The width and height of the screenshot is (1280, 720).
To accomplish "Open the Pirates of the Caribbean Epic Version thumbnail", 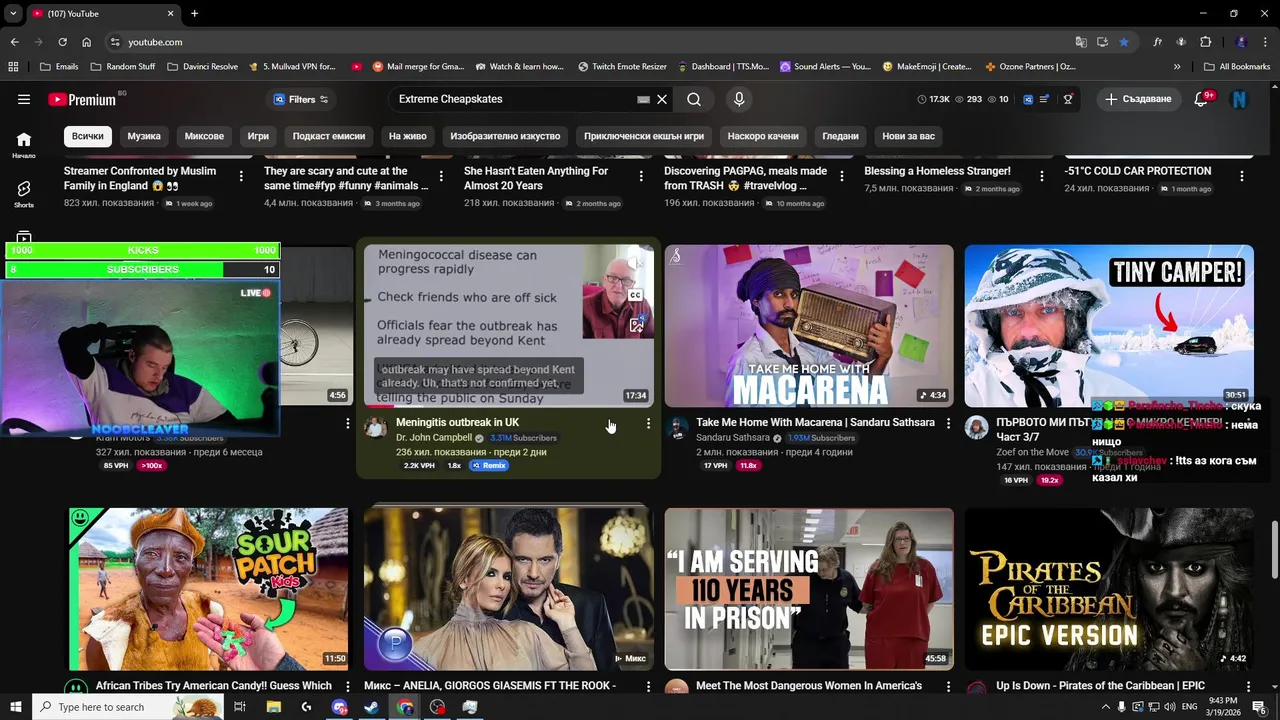I will pos(1109,589).
